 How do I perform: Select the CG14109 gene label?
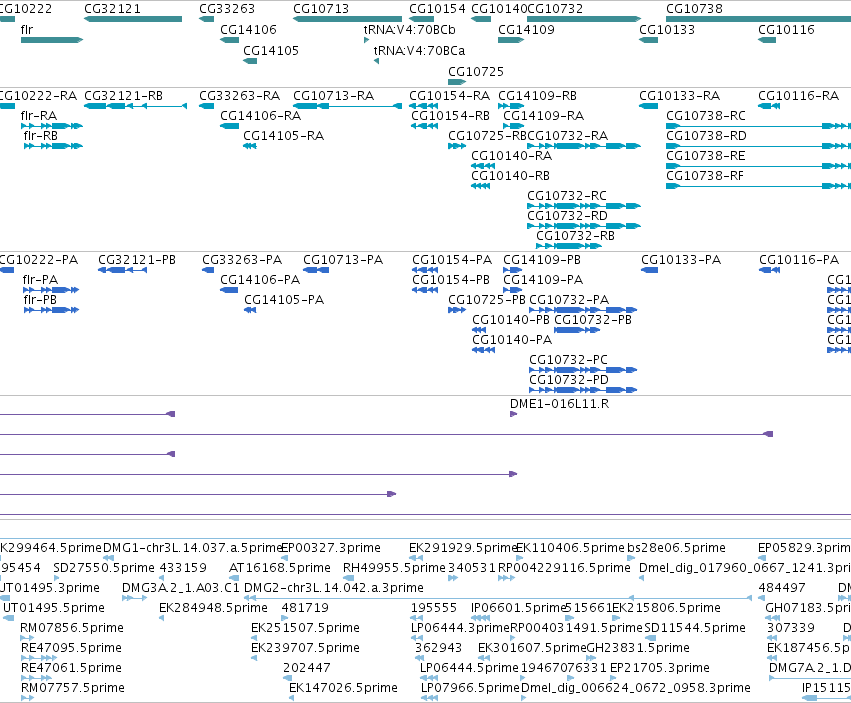(526, 29)
